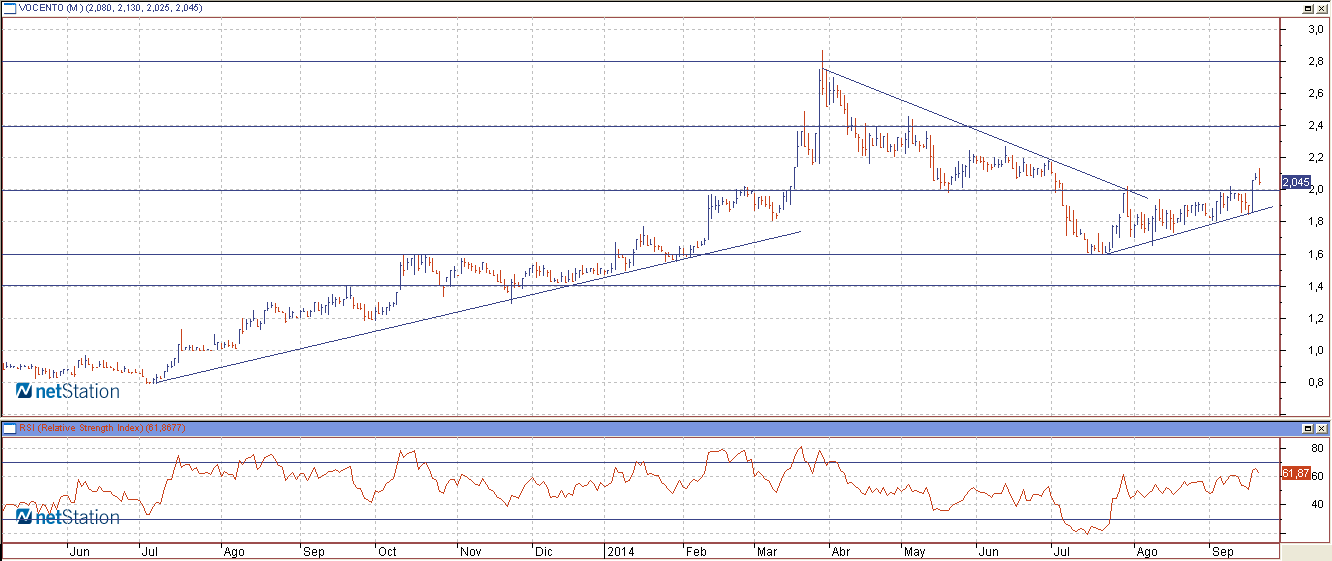Click the Feb label on time axis
The height and width of the screenshot is (561, 1332).
click(x=697, y=551)
